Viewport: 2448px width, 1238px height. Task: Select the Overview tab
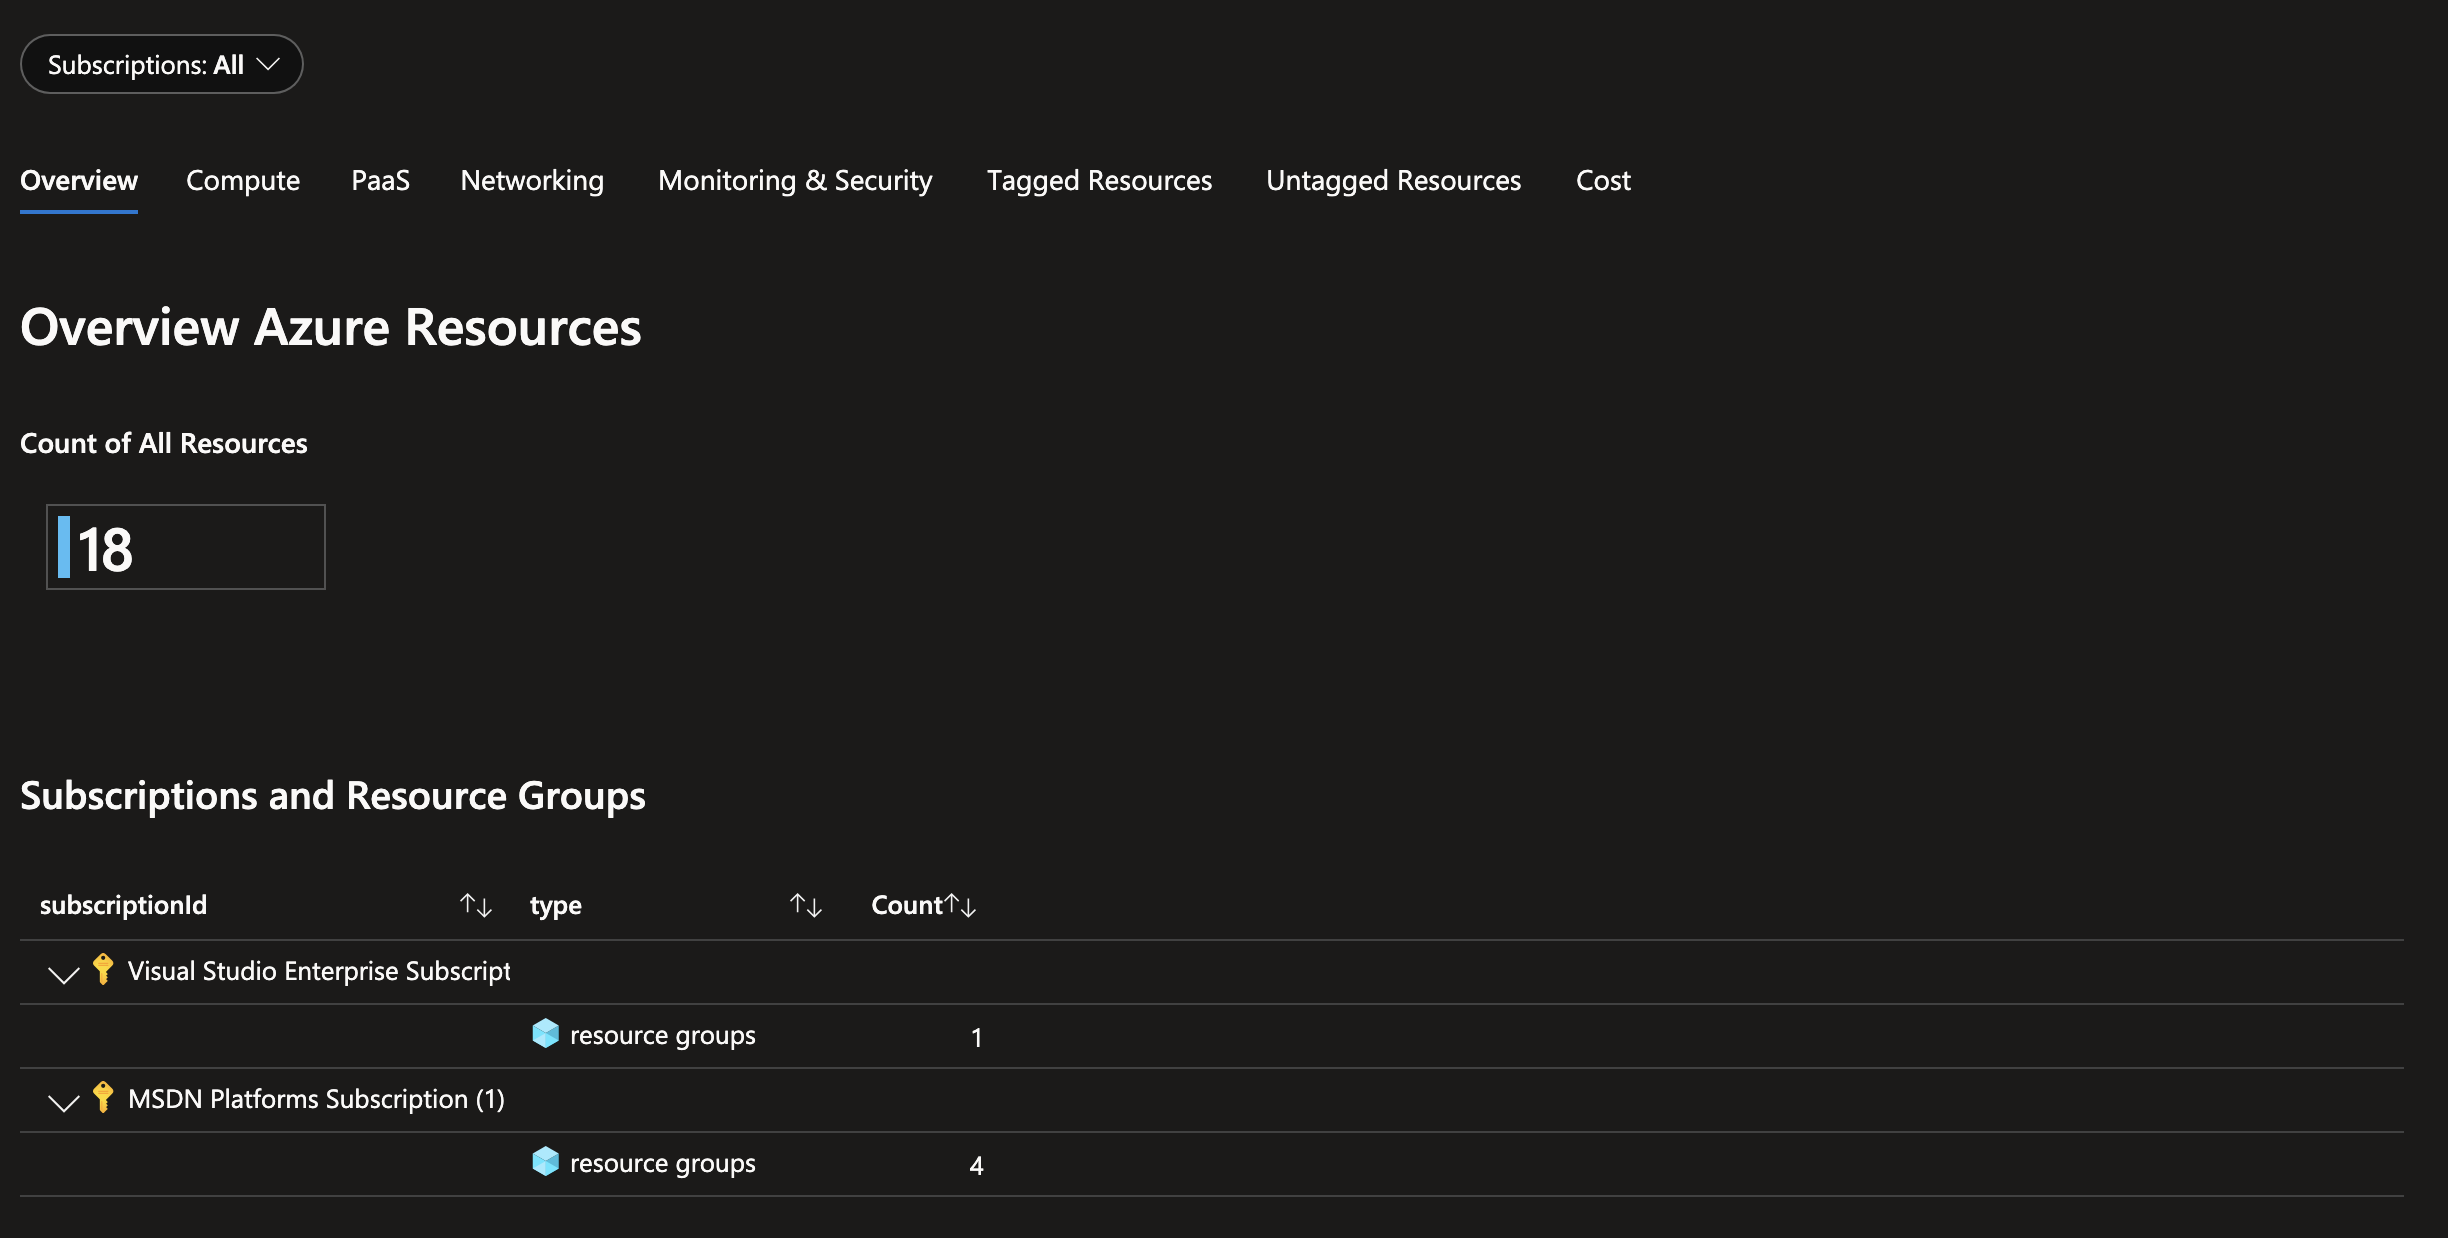click(79, 181)
